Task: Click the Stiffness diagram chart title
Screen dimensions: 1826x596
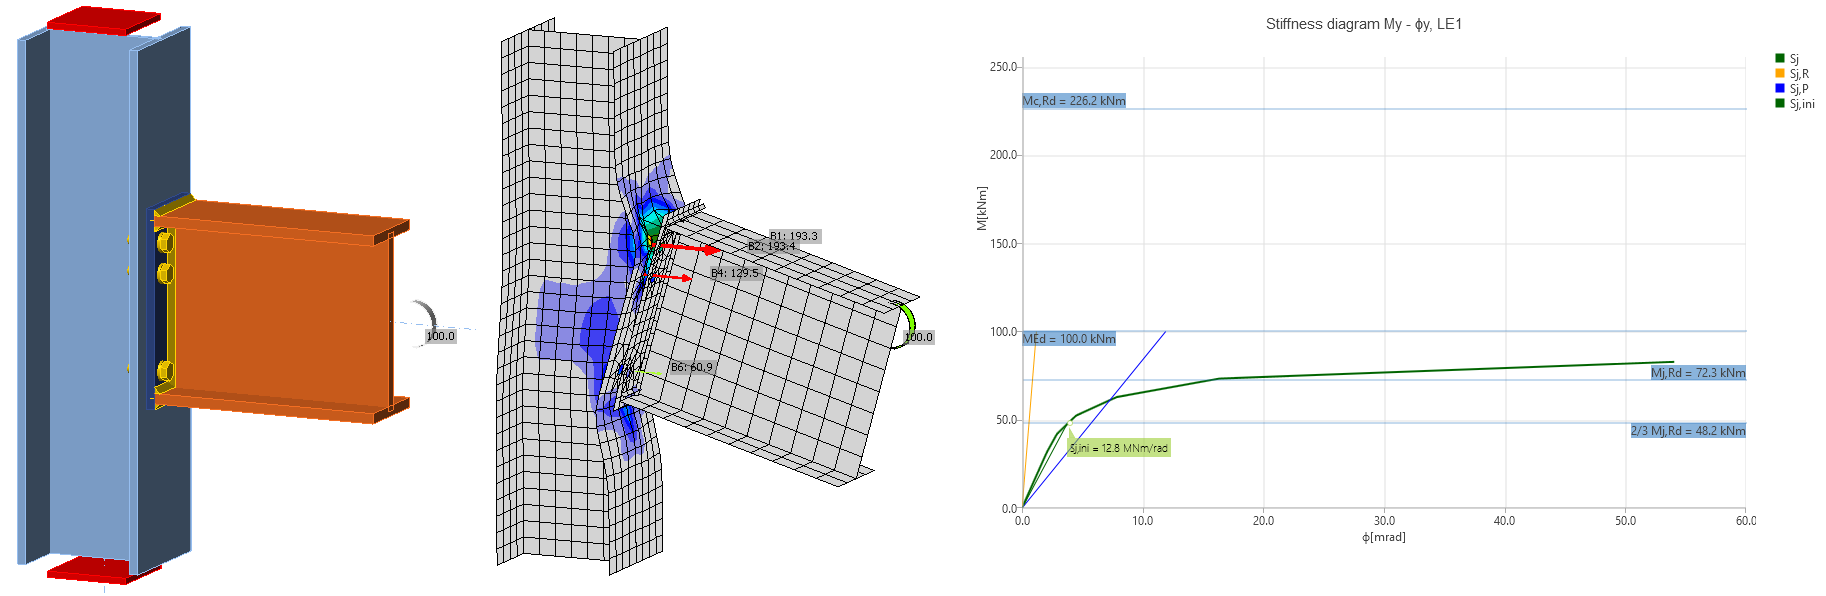Action: (x=1363, y=24)
